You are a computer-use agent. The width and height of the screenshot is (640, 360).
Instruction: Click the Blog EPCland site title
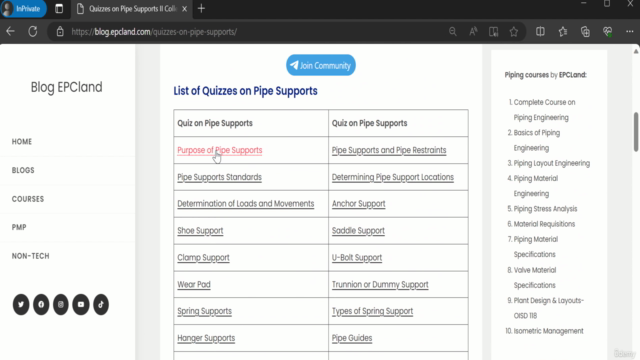[67, 87]
